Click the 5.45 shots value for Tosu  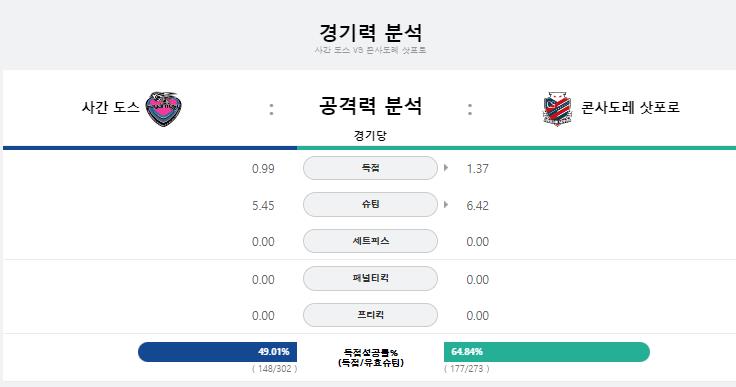pyautogui.click(x=263, y=206)
